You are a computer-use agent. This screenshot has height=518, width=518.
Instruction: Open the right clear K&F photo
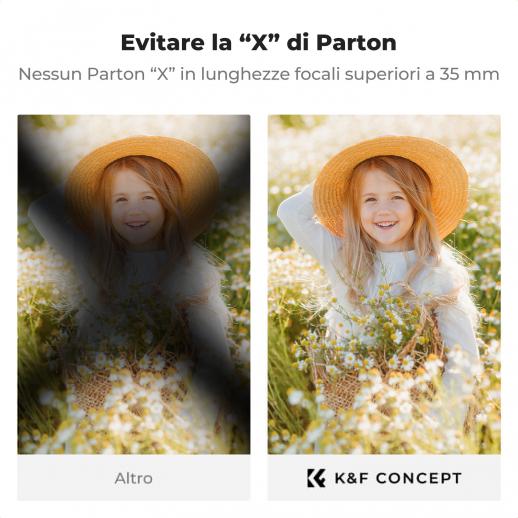[384, 284]
